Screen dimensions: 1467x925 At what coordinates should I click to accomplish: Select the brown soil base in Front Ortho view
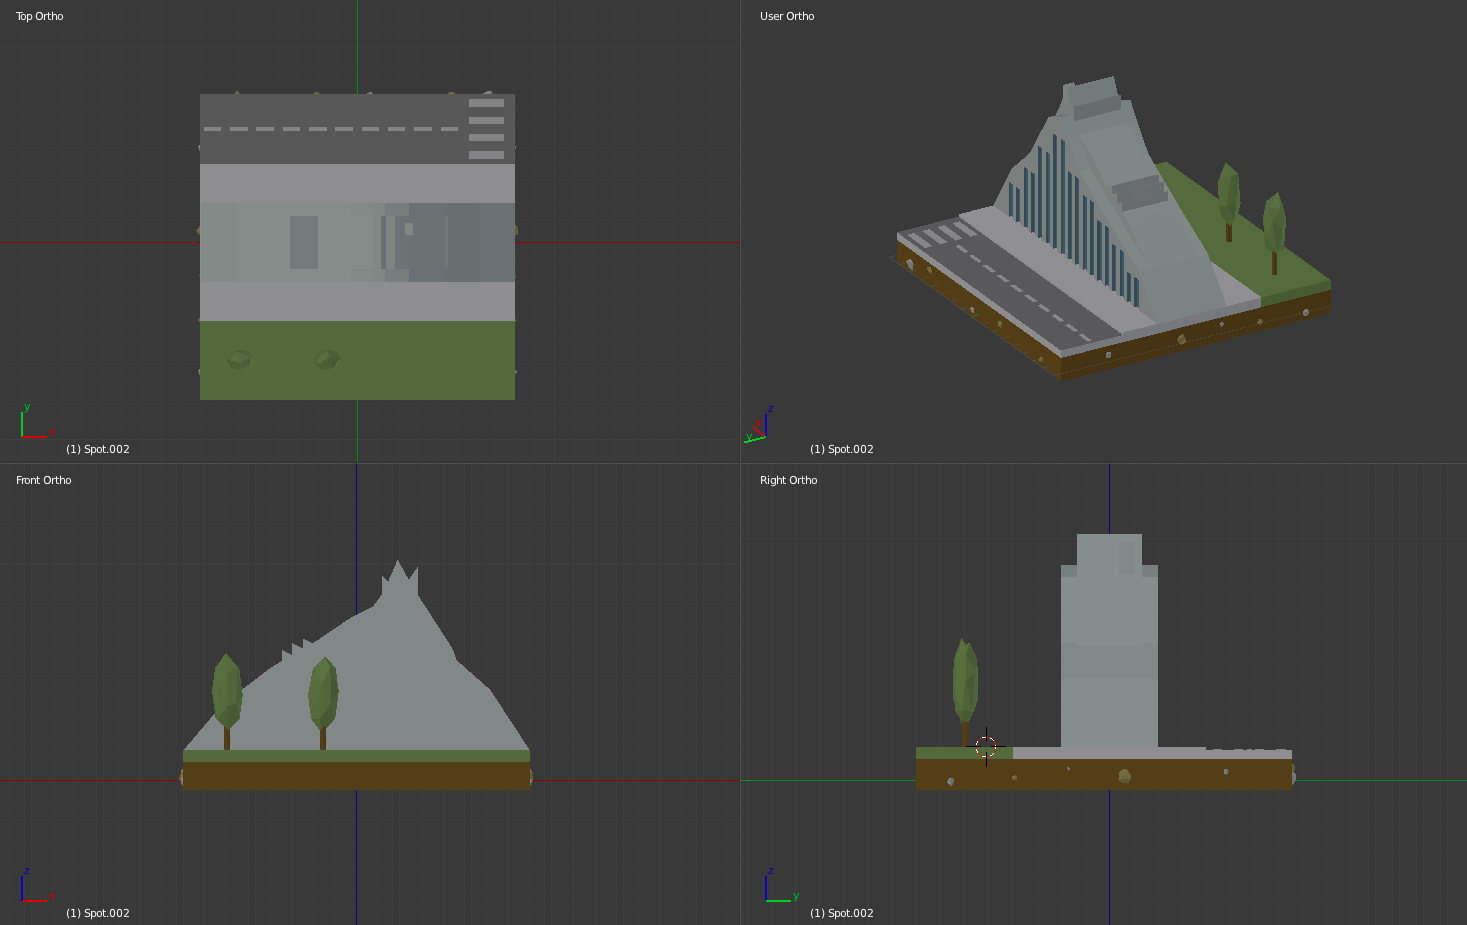[356, 775]
